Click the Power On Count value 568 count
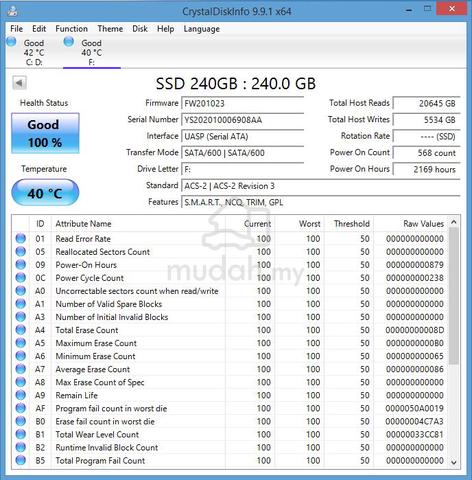This screenshot has width=472, height=480. pyautogui.click(x=427, y=153)
